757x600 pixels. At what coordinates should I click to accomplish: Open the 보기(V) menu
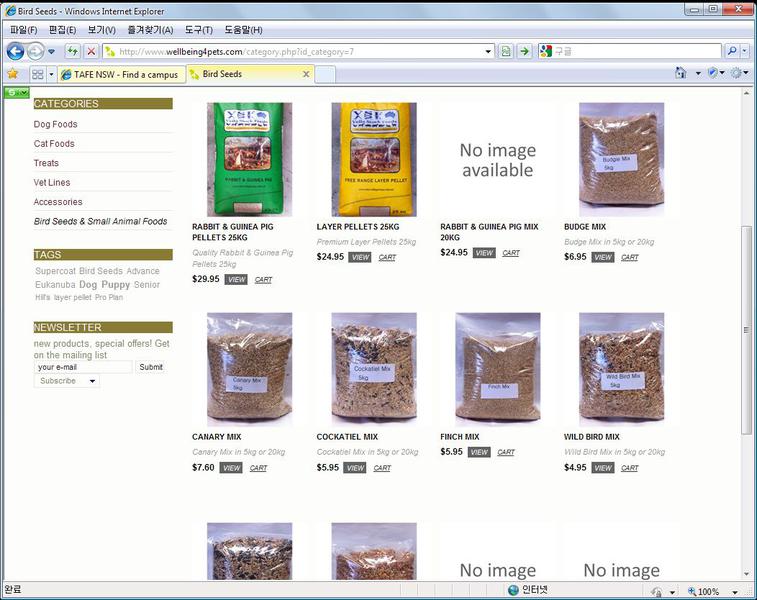pos(101,30)
